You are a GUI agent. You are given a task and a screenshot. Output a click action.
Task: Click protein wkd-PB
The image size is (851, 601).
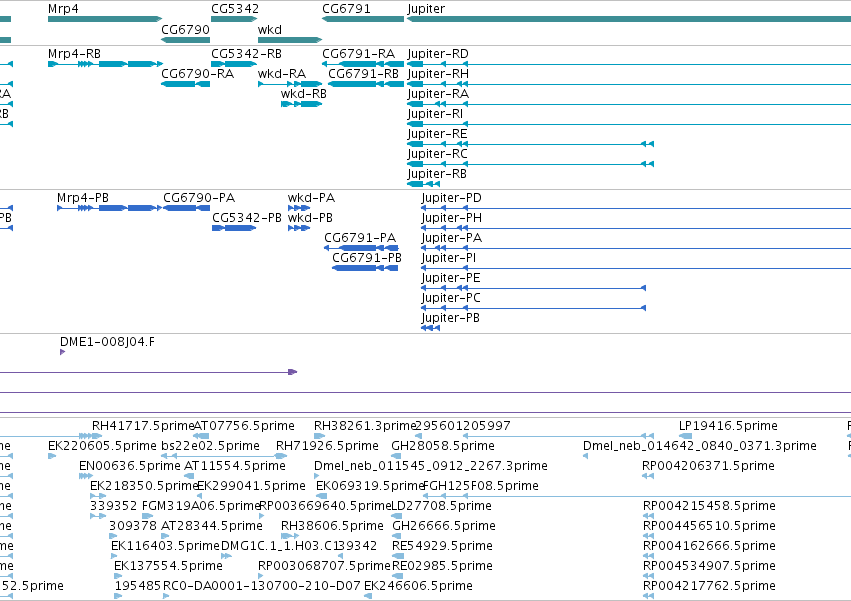[310, 218]
